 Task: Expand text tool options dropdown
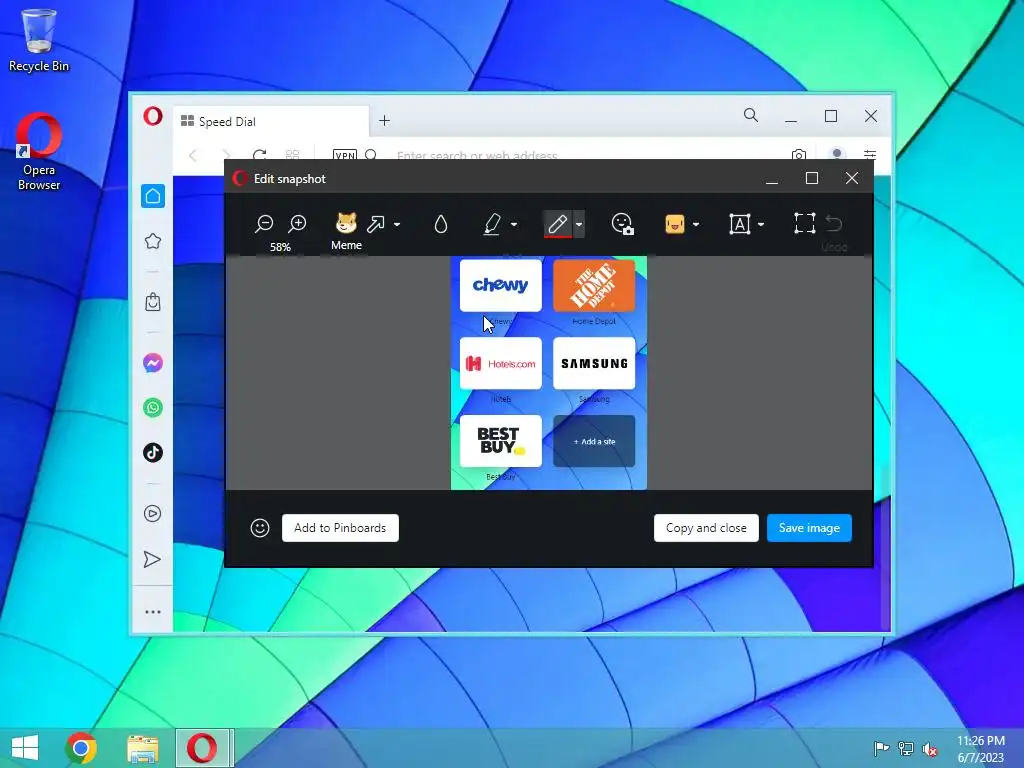coord(761,225)
